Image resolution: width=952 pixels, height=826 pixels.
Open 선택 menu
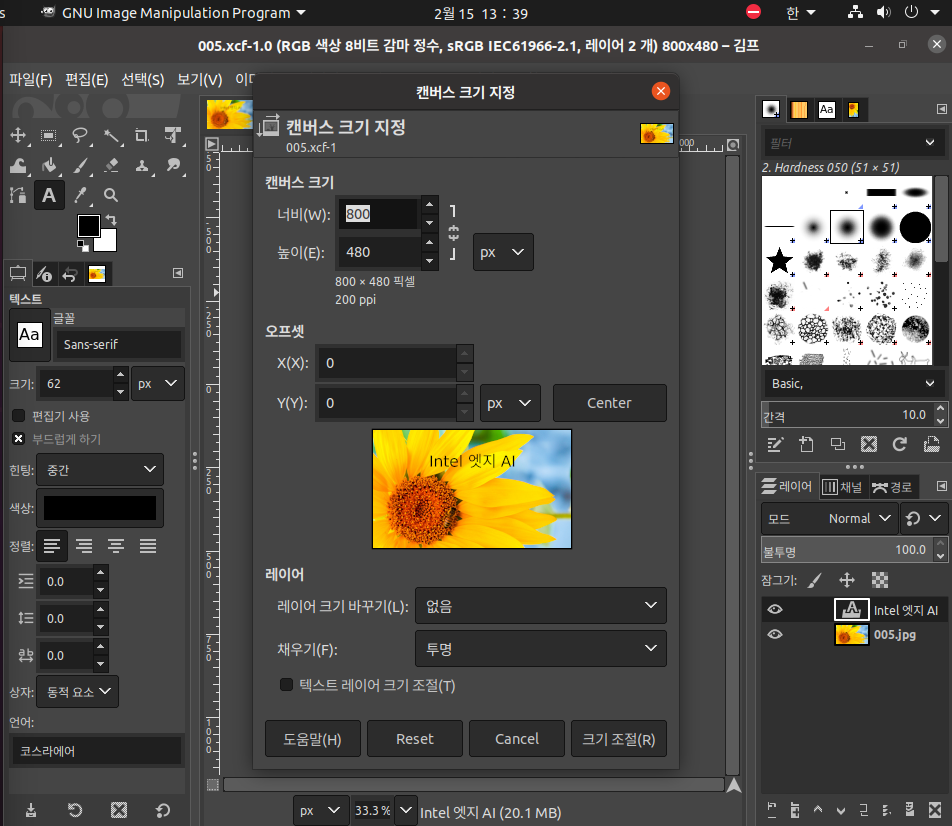click(143, 80)
